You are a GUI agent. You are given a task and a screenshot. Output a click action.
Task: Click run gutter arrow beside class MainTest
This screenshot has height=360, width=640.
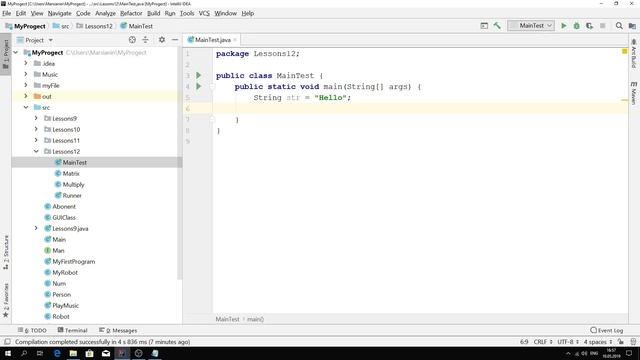point(199,76)
